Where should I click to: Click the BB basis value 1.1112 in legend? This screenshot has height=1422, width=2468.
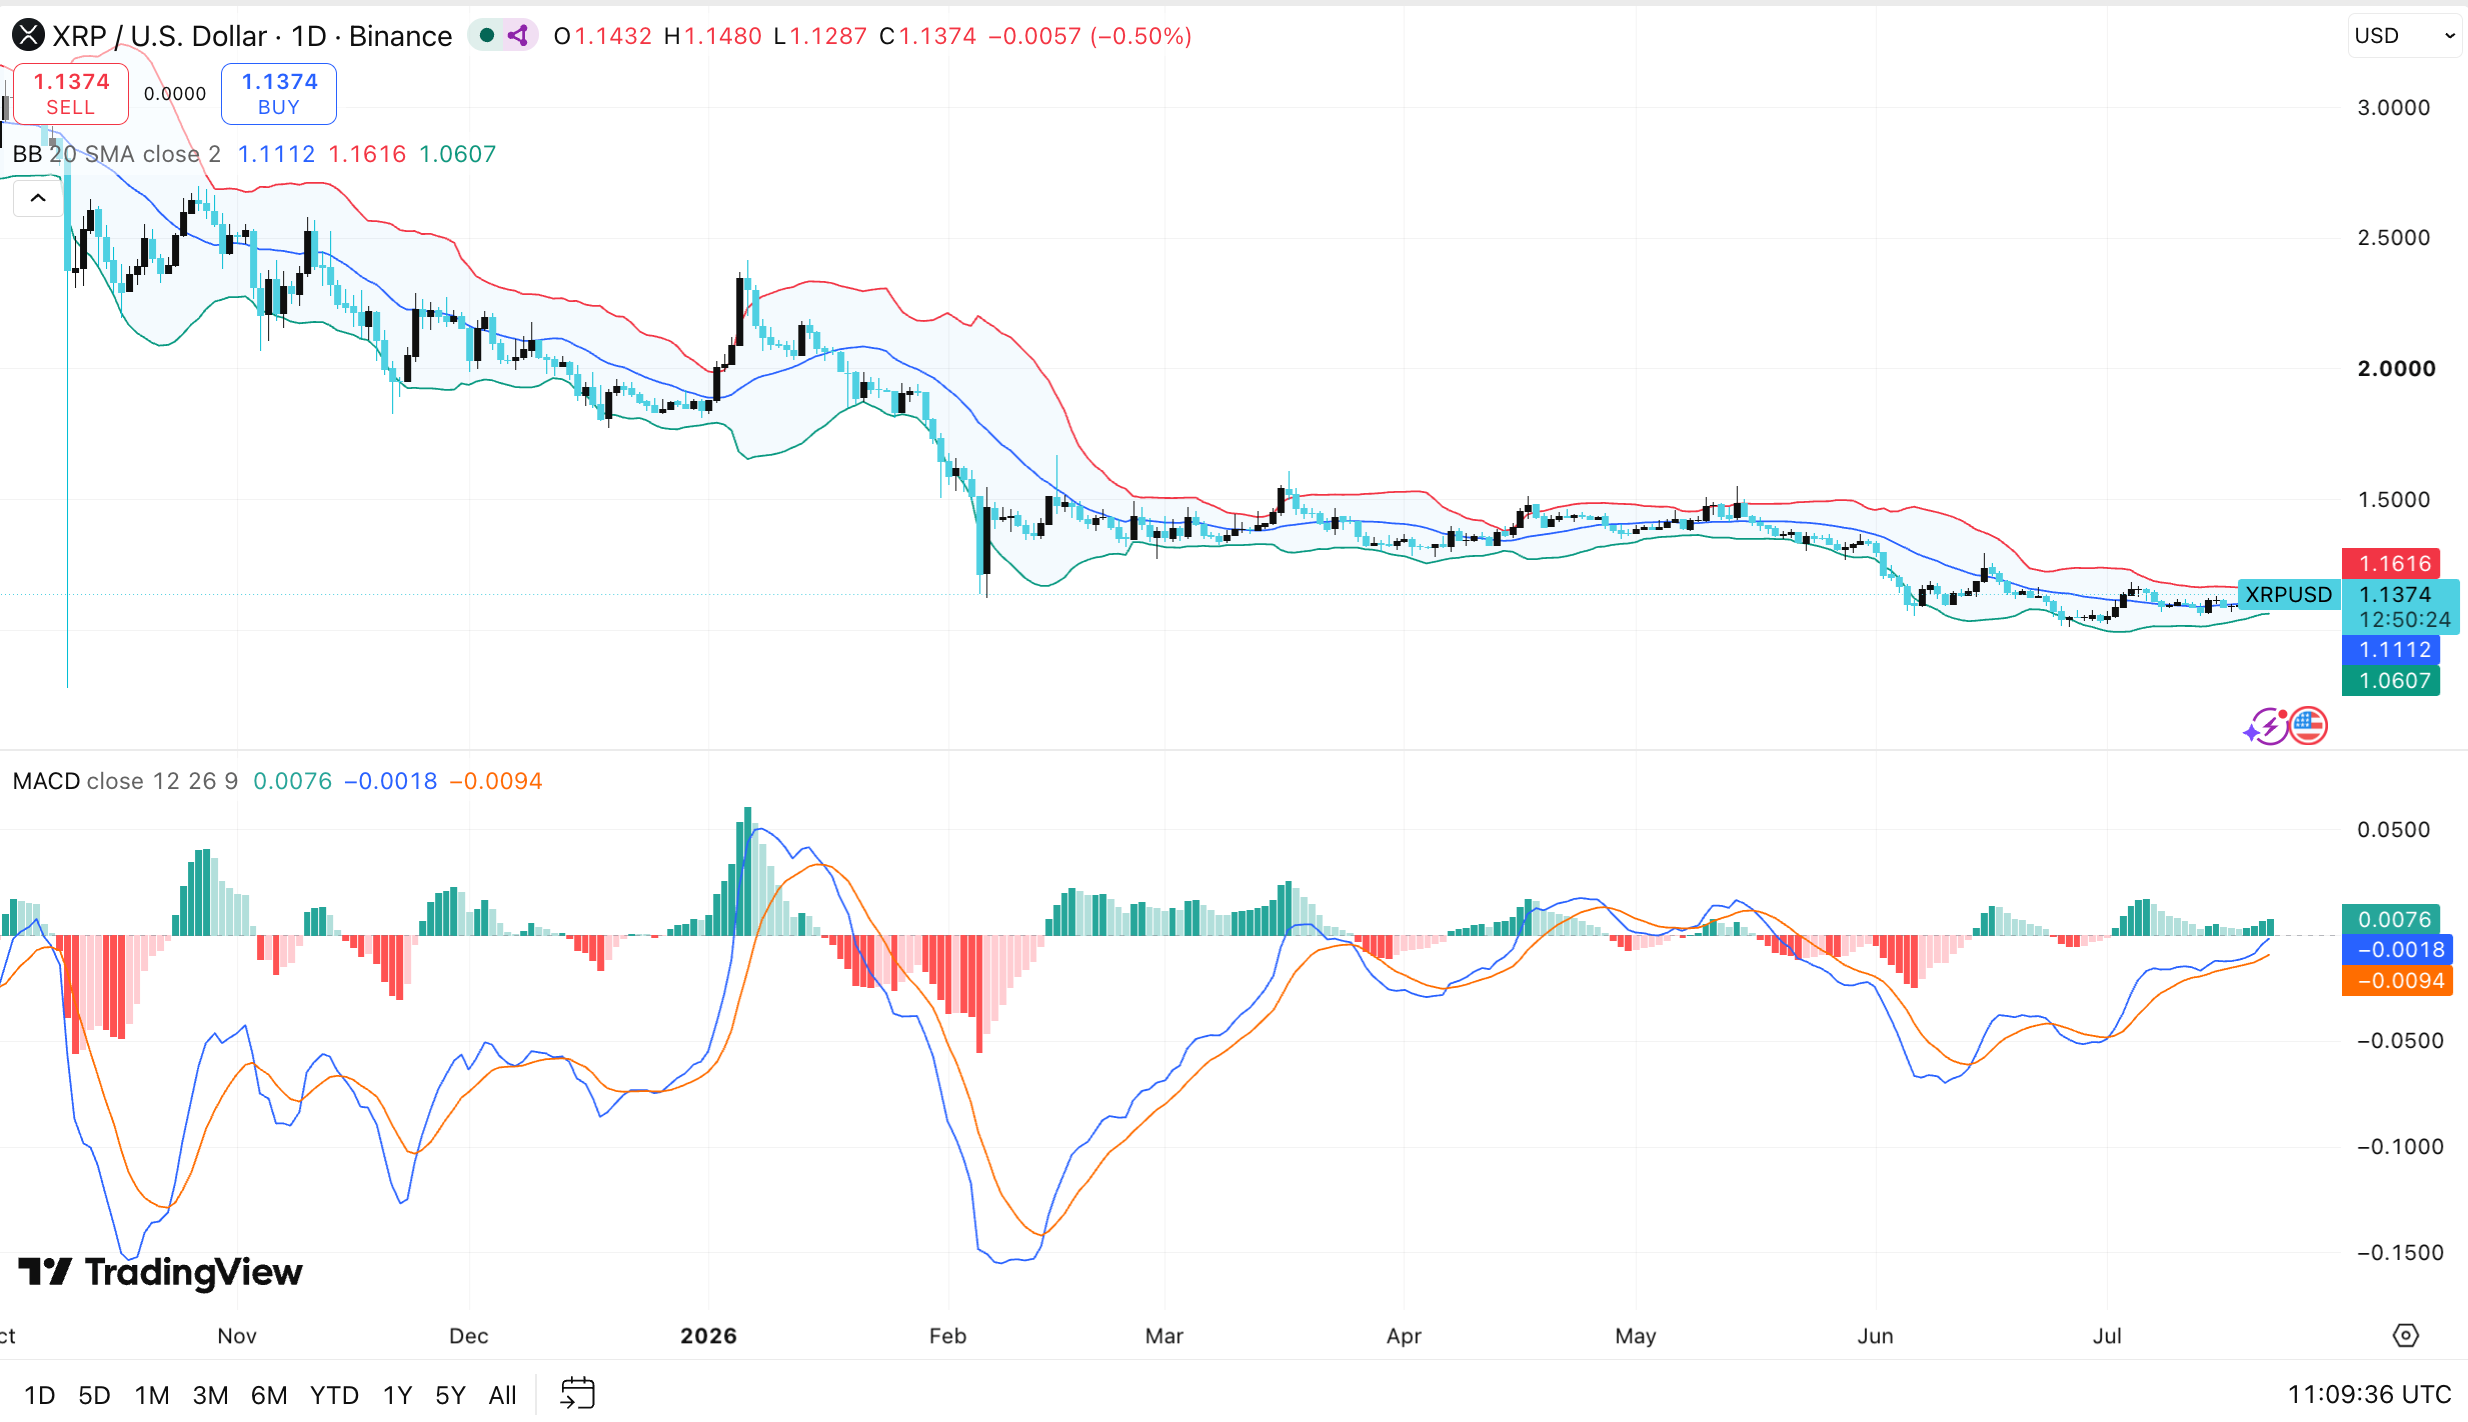pyautogui.click(x=276, y=154)
